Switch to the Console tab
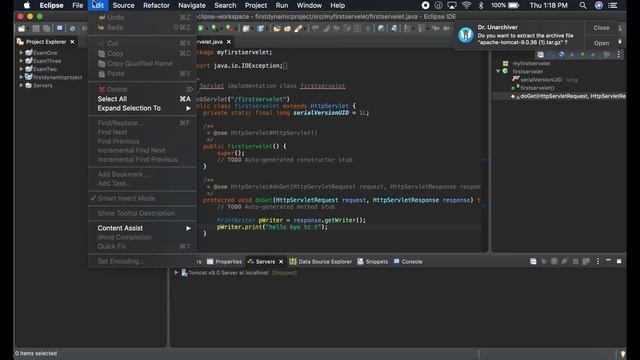This screenshot has width=640, height=360. [408, 262]
